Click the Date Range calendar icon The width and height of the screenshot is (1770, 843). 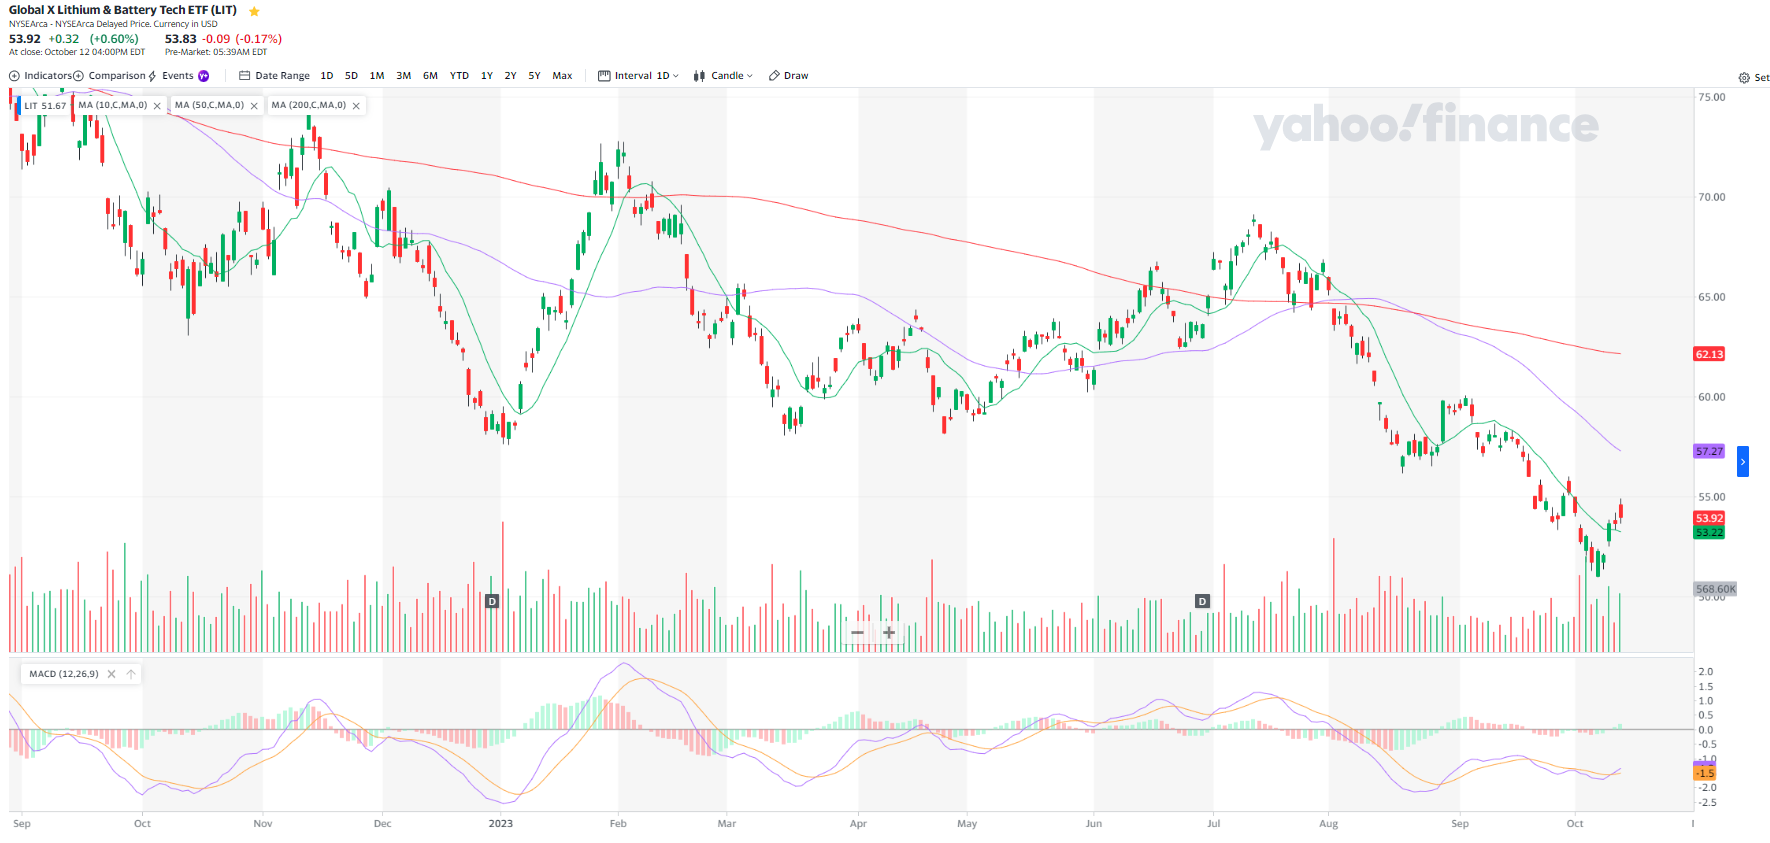pyautogui.click(x=244, y=76)
